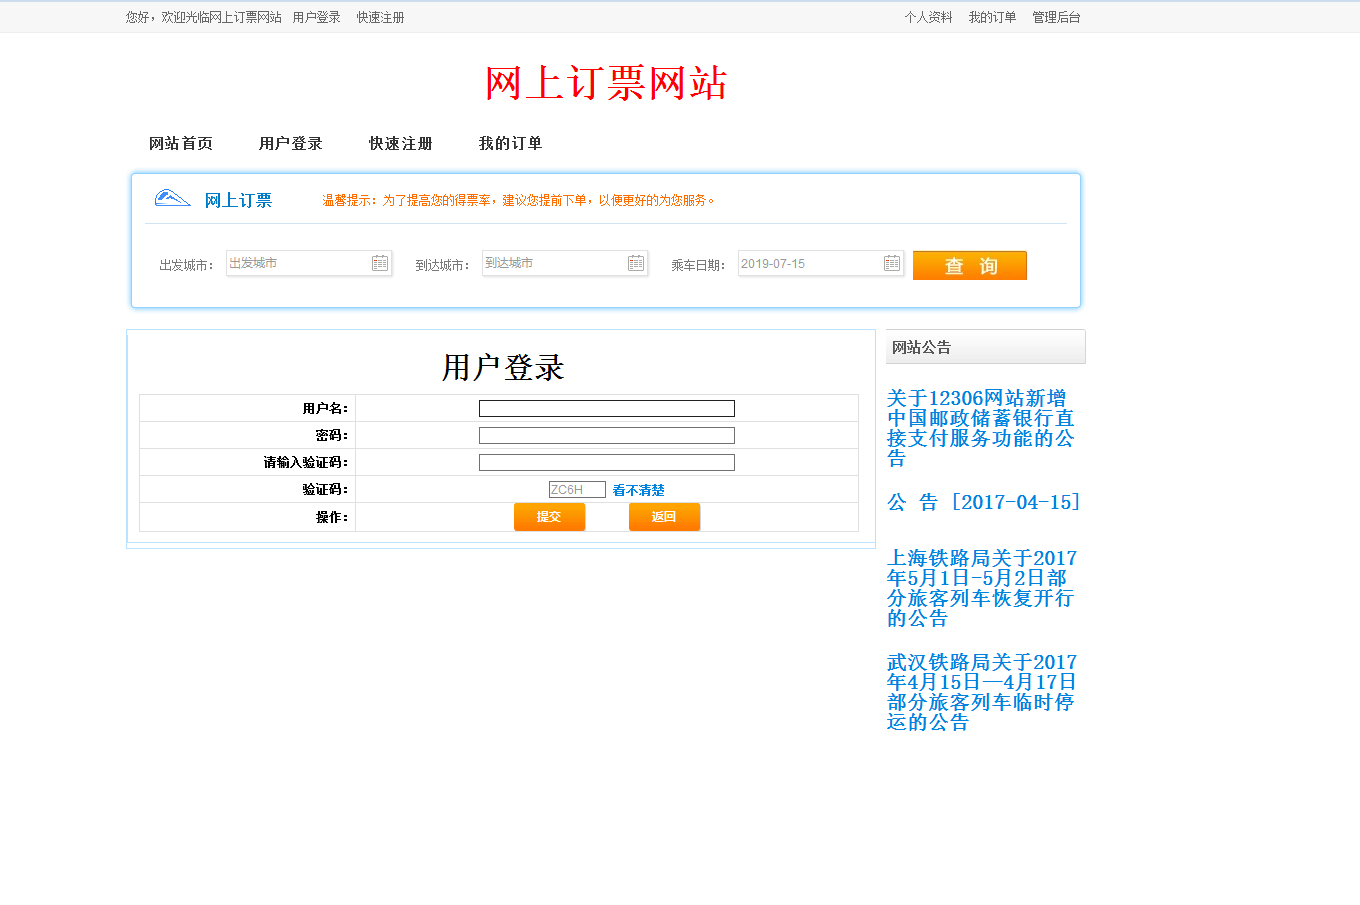Image resolution: width=1360 pixels, height=905 pixels.
Task: Select 我的订单 in the navigation menu
Action: (x=511, y=144)
